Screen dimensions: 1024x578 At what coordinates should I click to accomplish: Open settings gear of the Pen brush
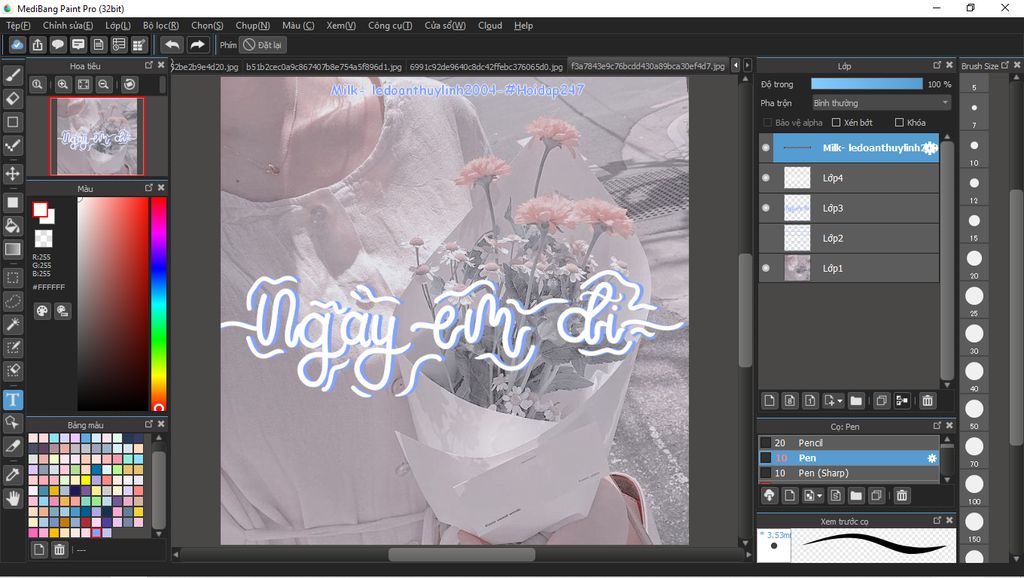[932, 458]
